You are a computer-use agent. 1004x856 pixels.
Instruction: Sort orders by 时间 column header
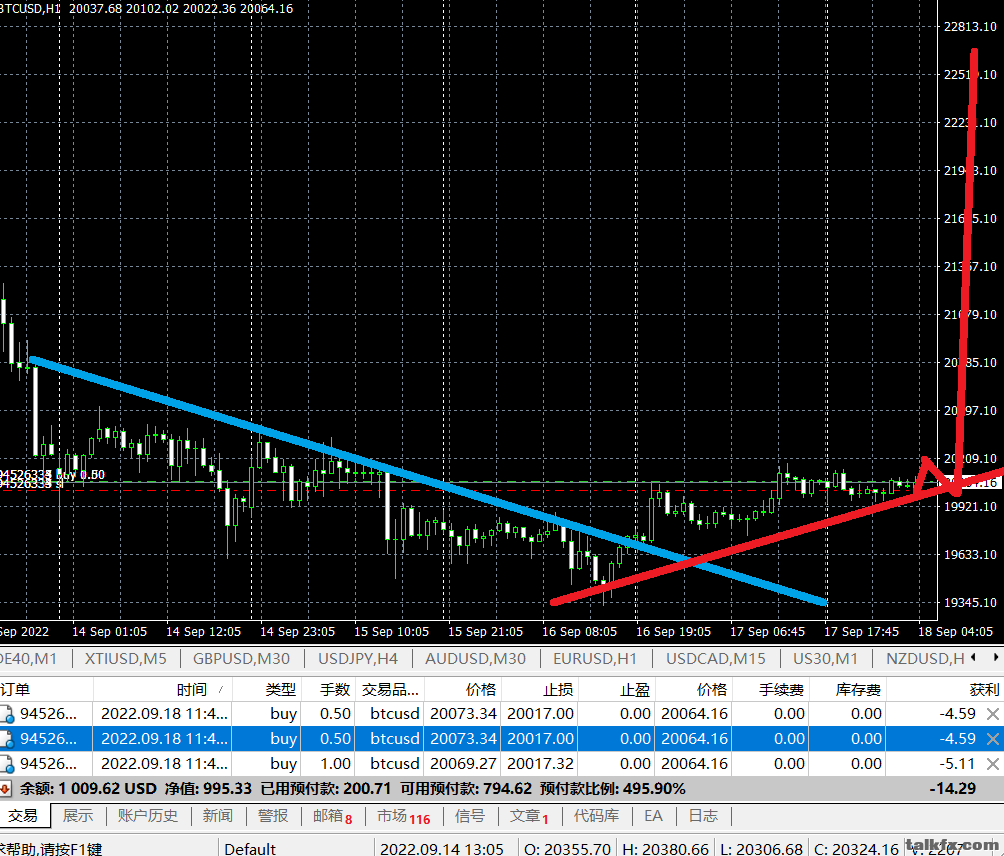163,690
